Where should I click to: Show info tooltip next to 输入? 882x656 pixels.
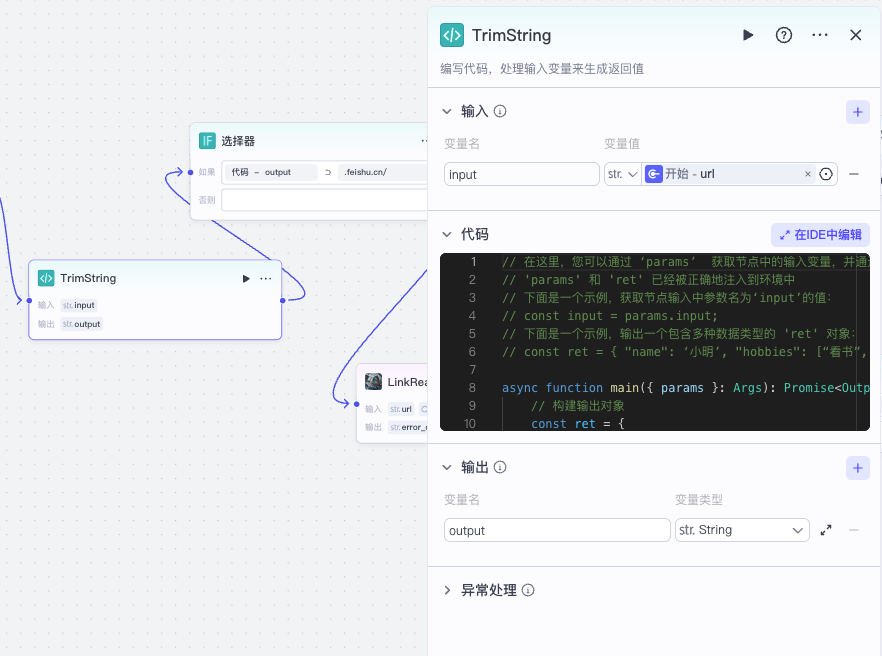click(x=500, y=111)
